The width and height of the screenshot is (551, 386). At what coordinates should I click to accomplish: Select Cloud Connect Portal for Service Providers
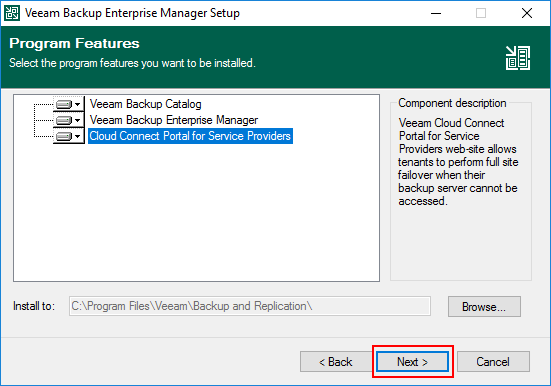(190, 136)
